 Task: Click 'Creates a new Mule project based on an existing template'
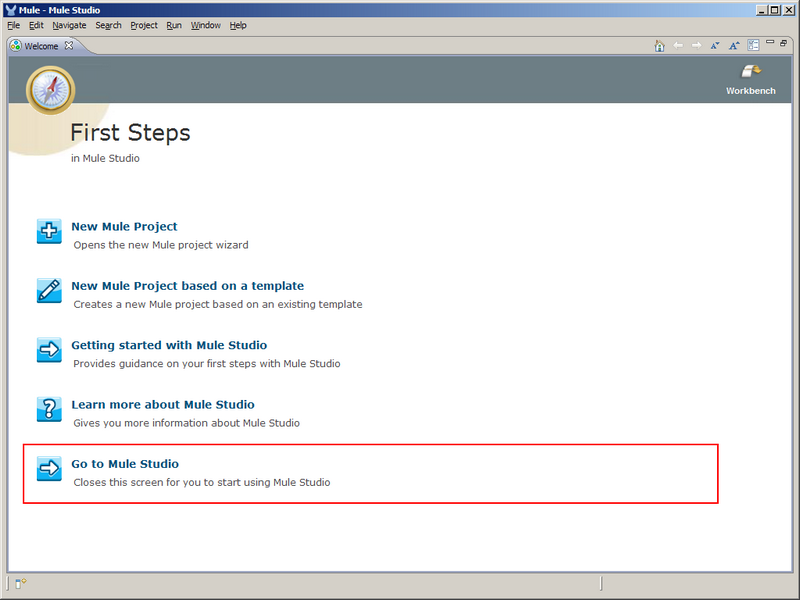[x=218, y=304]
